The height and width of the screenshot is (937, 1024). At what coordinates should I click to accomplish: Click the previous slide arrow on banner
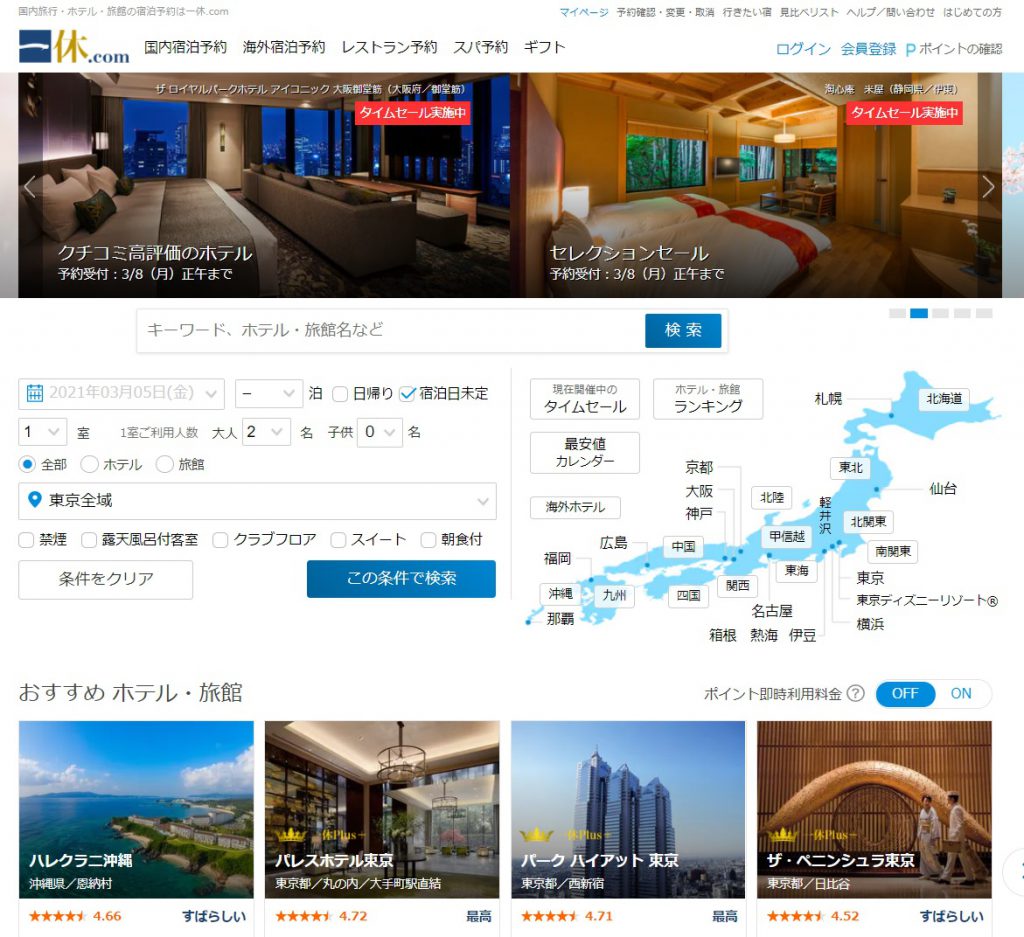(29, 187)
